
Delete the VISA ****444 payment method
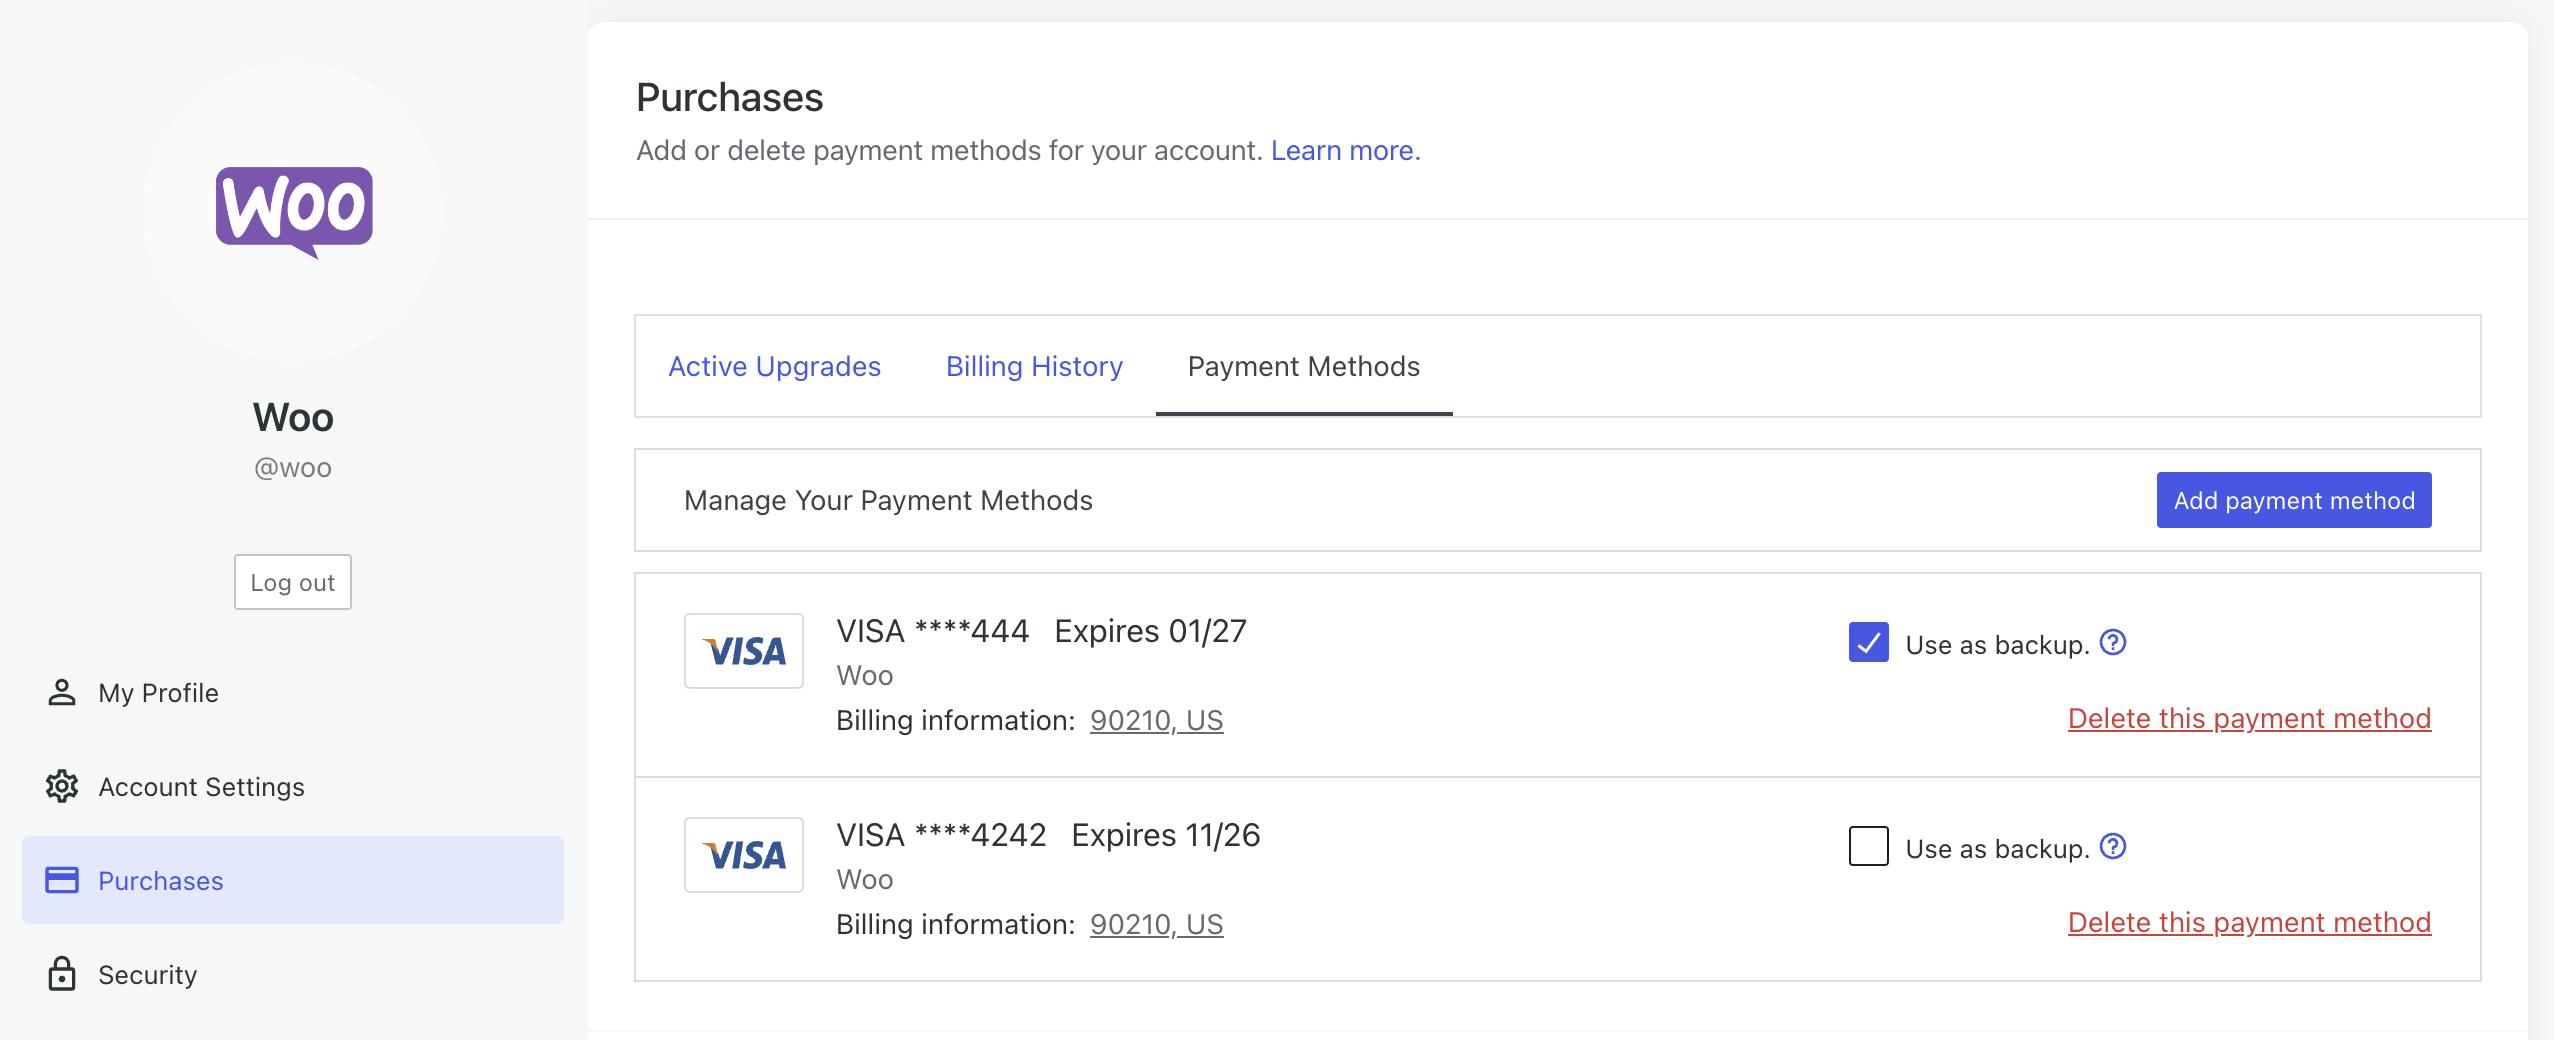point(2249,717)
